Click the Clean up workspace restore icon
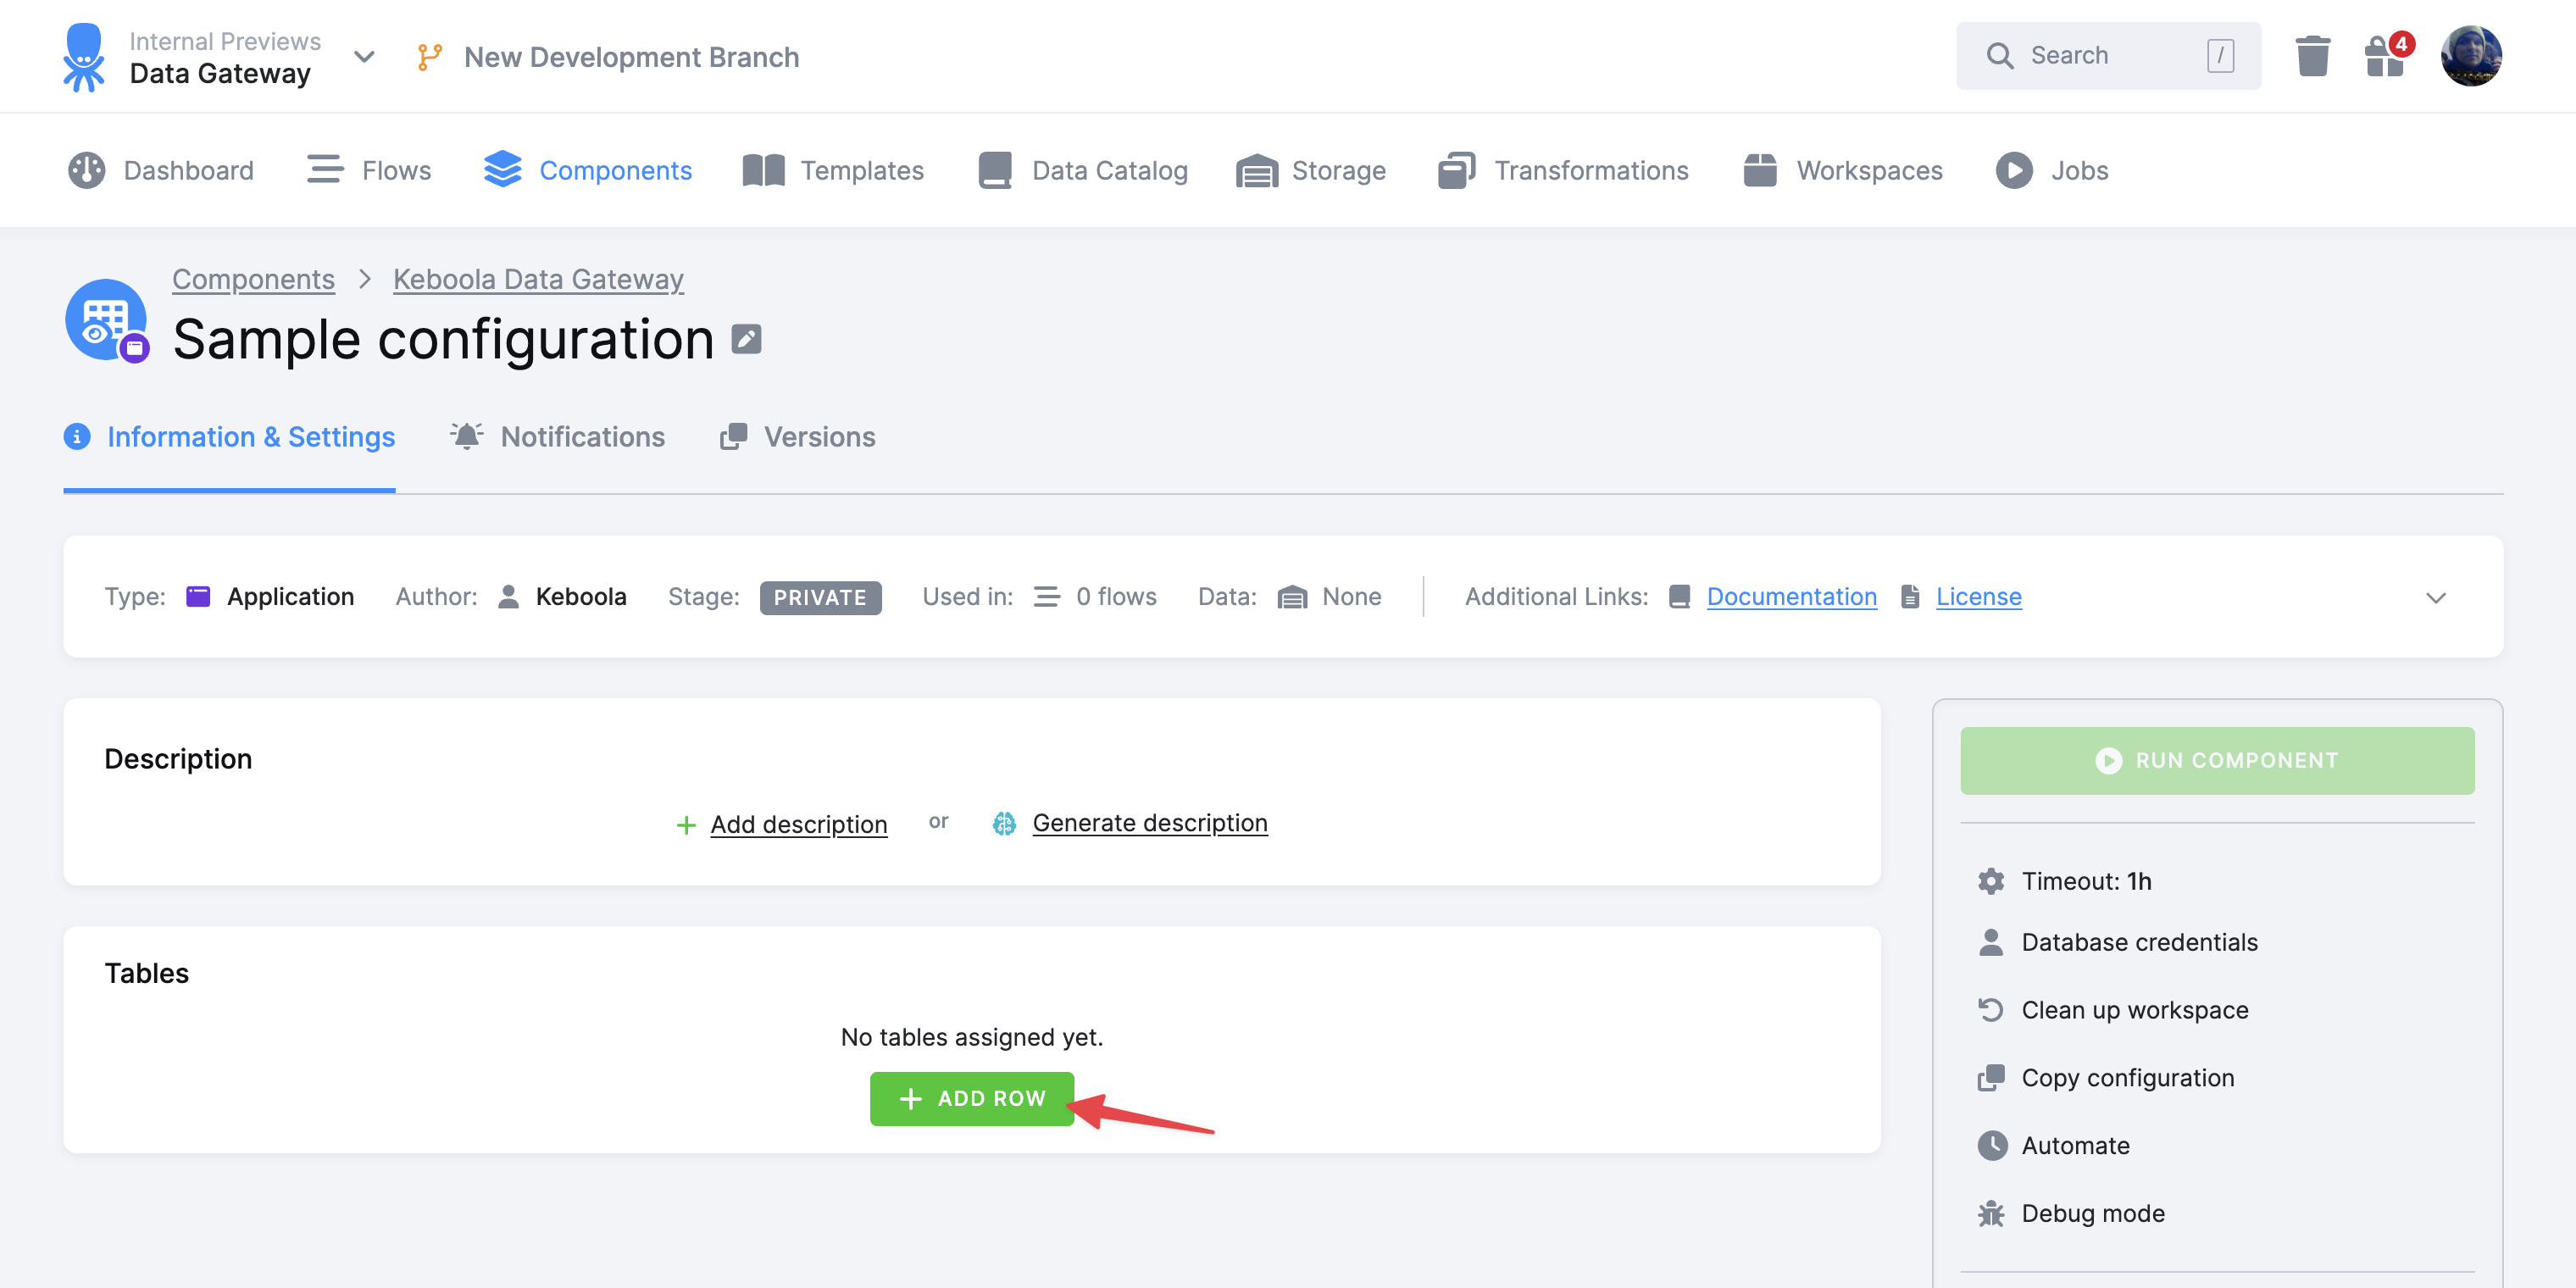 tap(1991, 1009)
